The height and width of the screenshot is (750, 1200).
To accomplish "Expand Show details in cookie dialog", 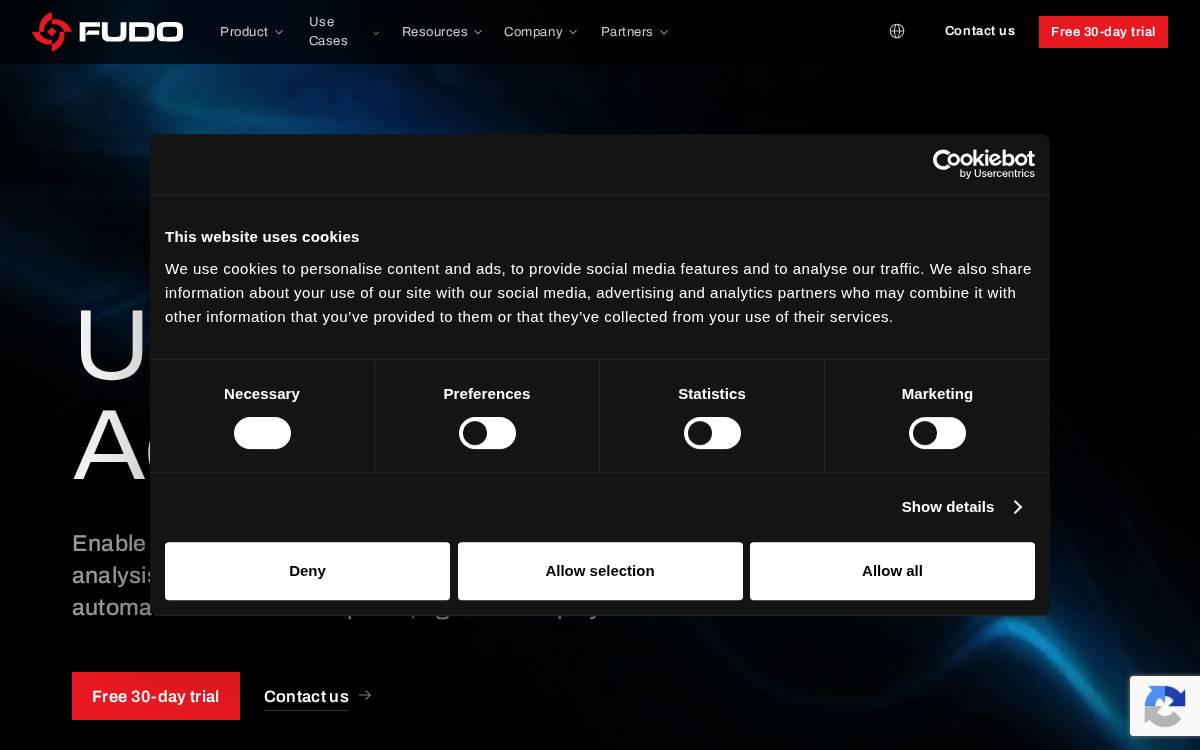I will click(962, 507).
